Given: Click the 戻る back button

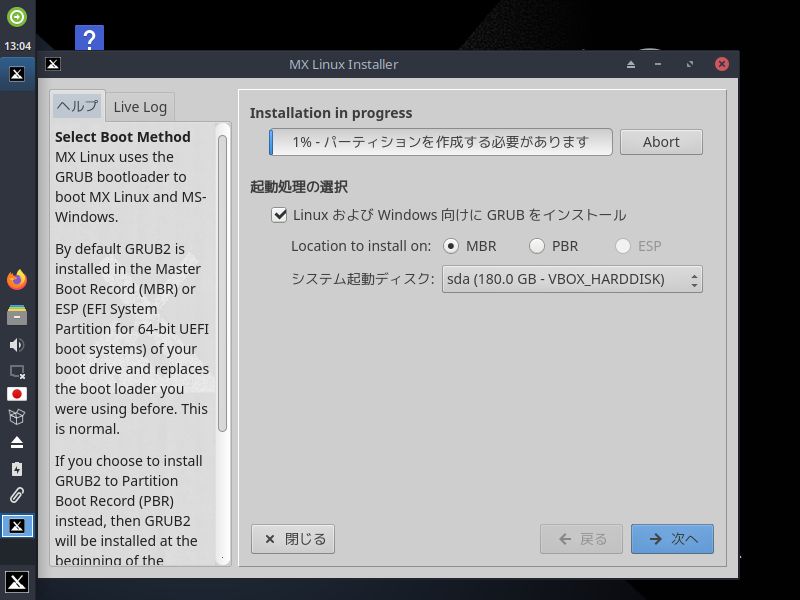Looking at the screenshot, I should tap(581, 539).
